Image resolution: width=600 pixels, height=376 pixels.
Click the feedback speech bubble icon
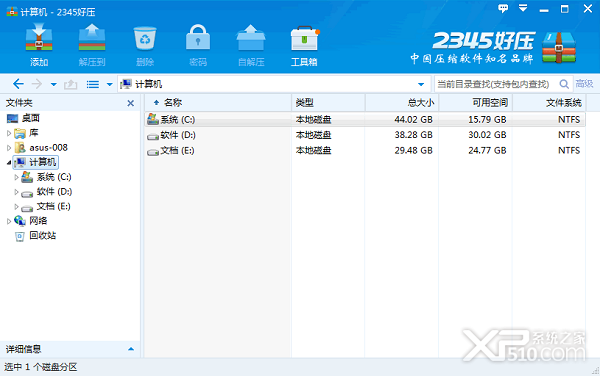[x=503, y=8]
